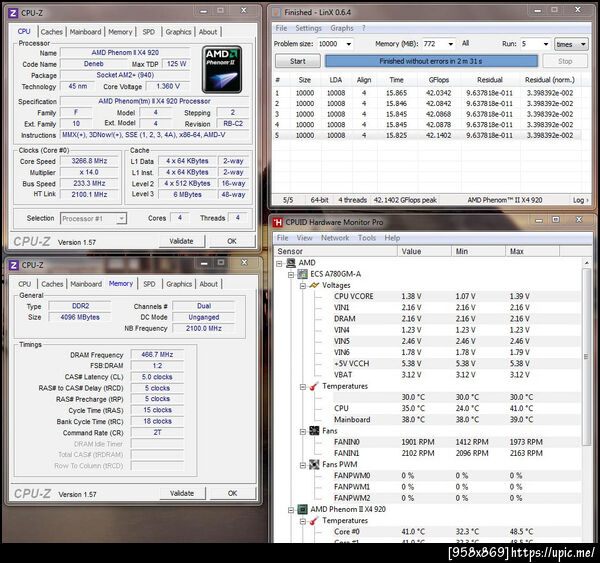Click the Log button in LinX status bar
Screen dimensions: 600x563
580,200
